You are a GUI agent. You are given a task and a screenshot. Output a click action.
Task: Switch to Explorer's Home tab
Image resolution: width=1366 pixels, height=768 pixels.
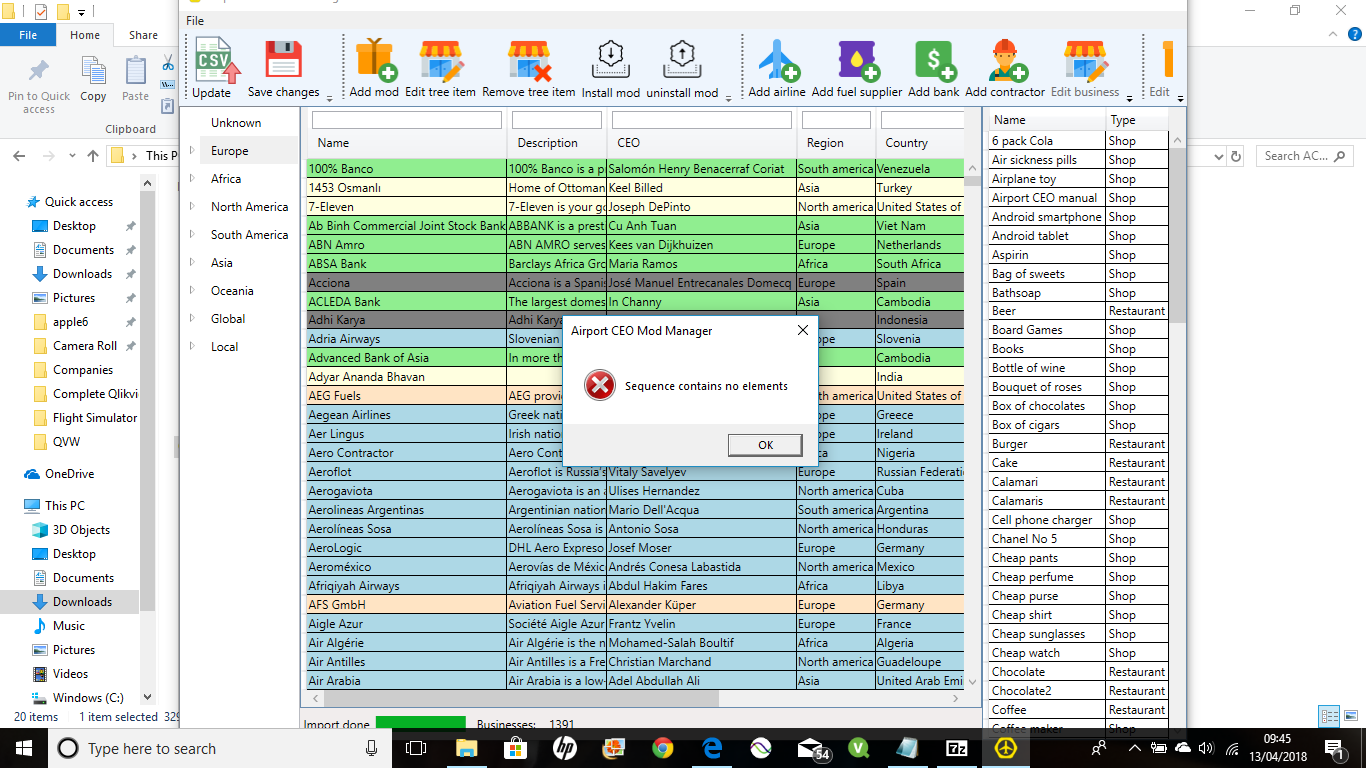coord(85,35)
